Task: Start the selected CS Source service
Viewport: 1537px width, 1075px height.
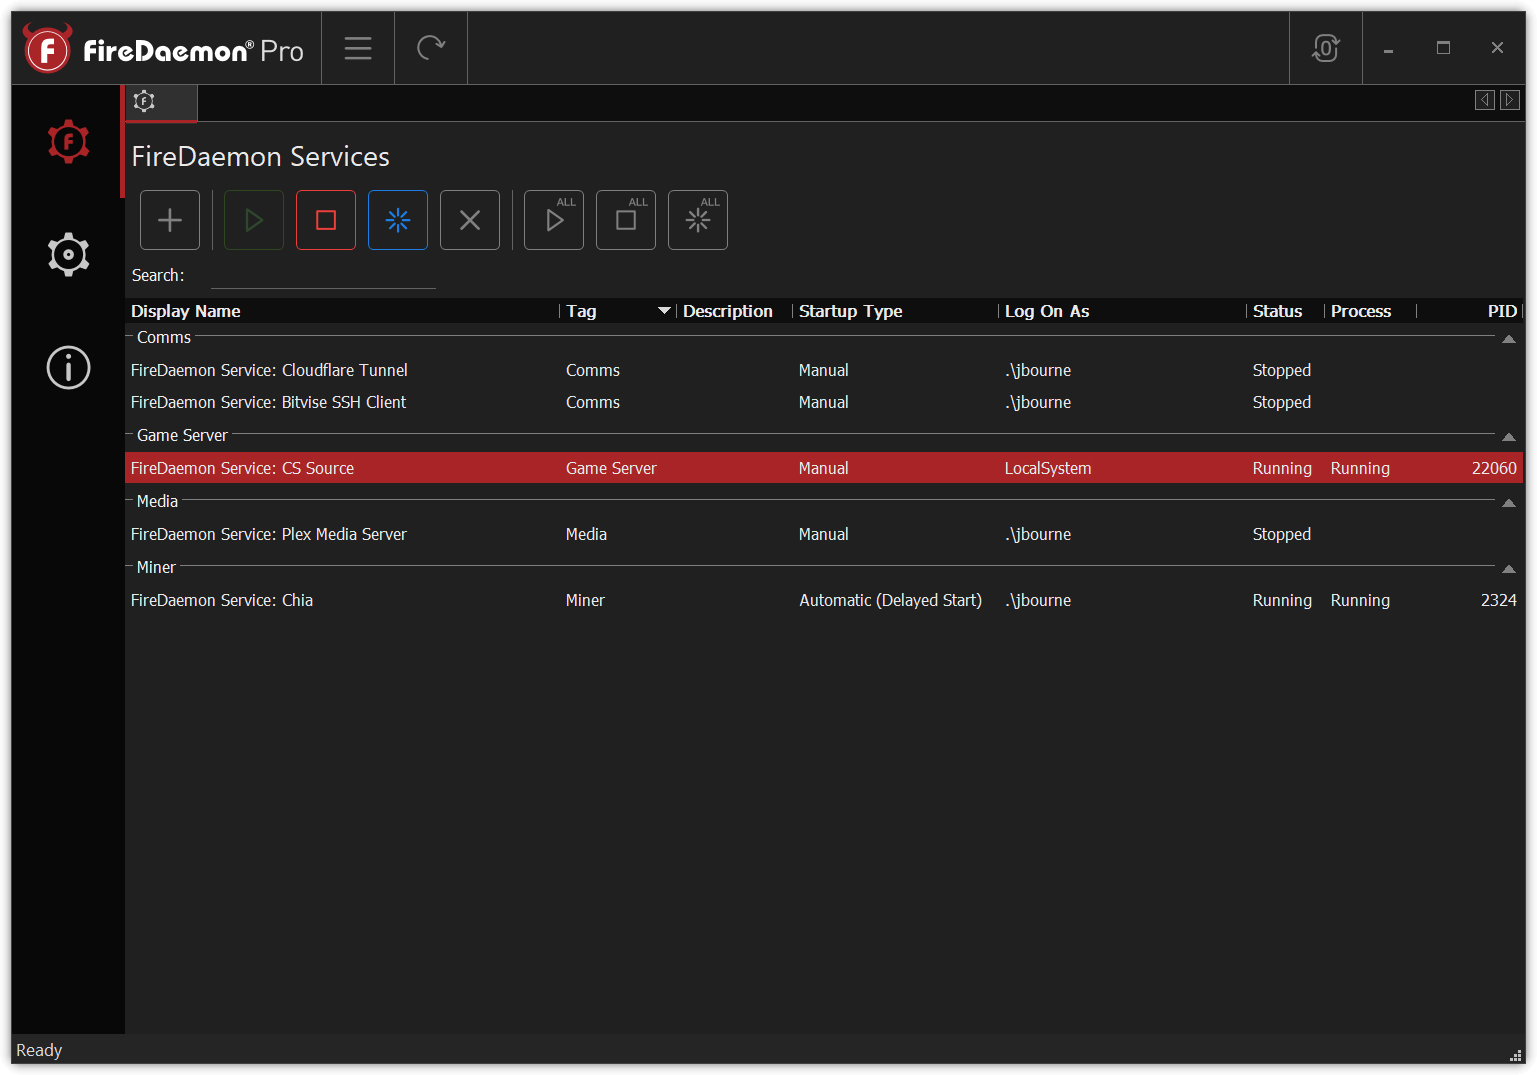Action: click(253, 220)
